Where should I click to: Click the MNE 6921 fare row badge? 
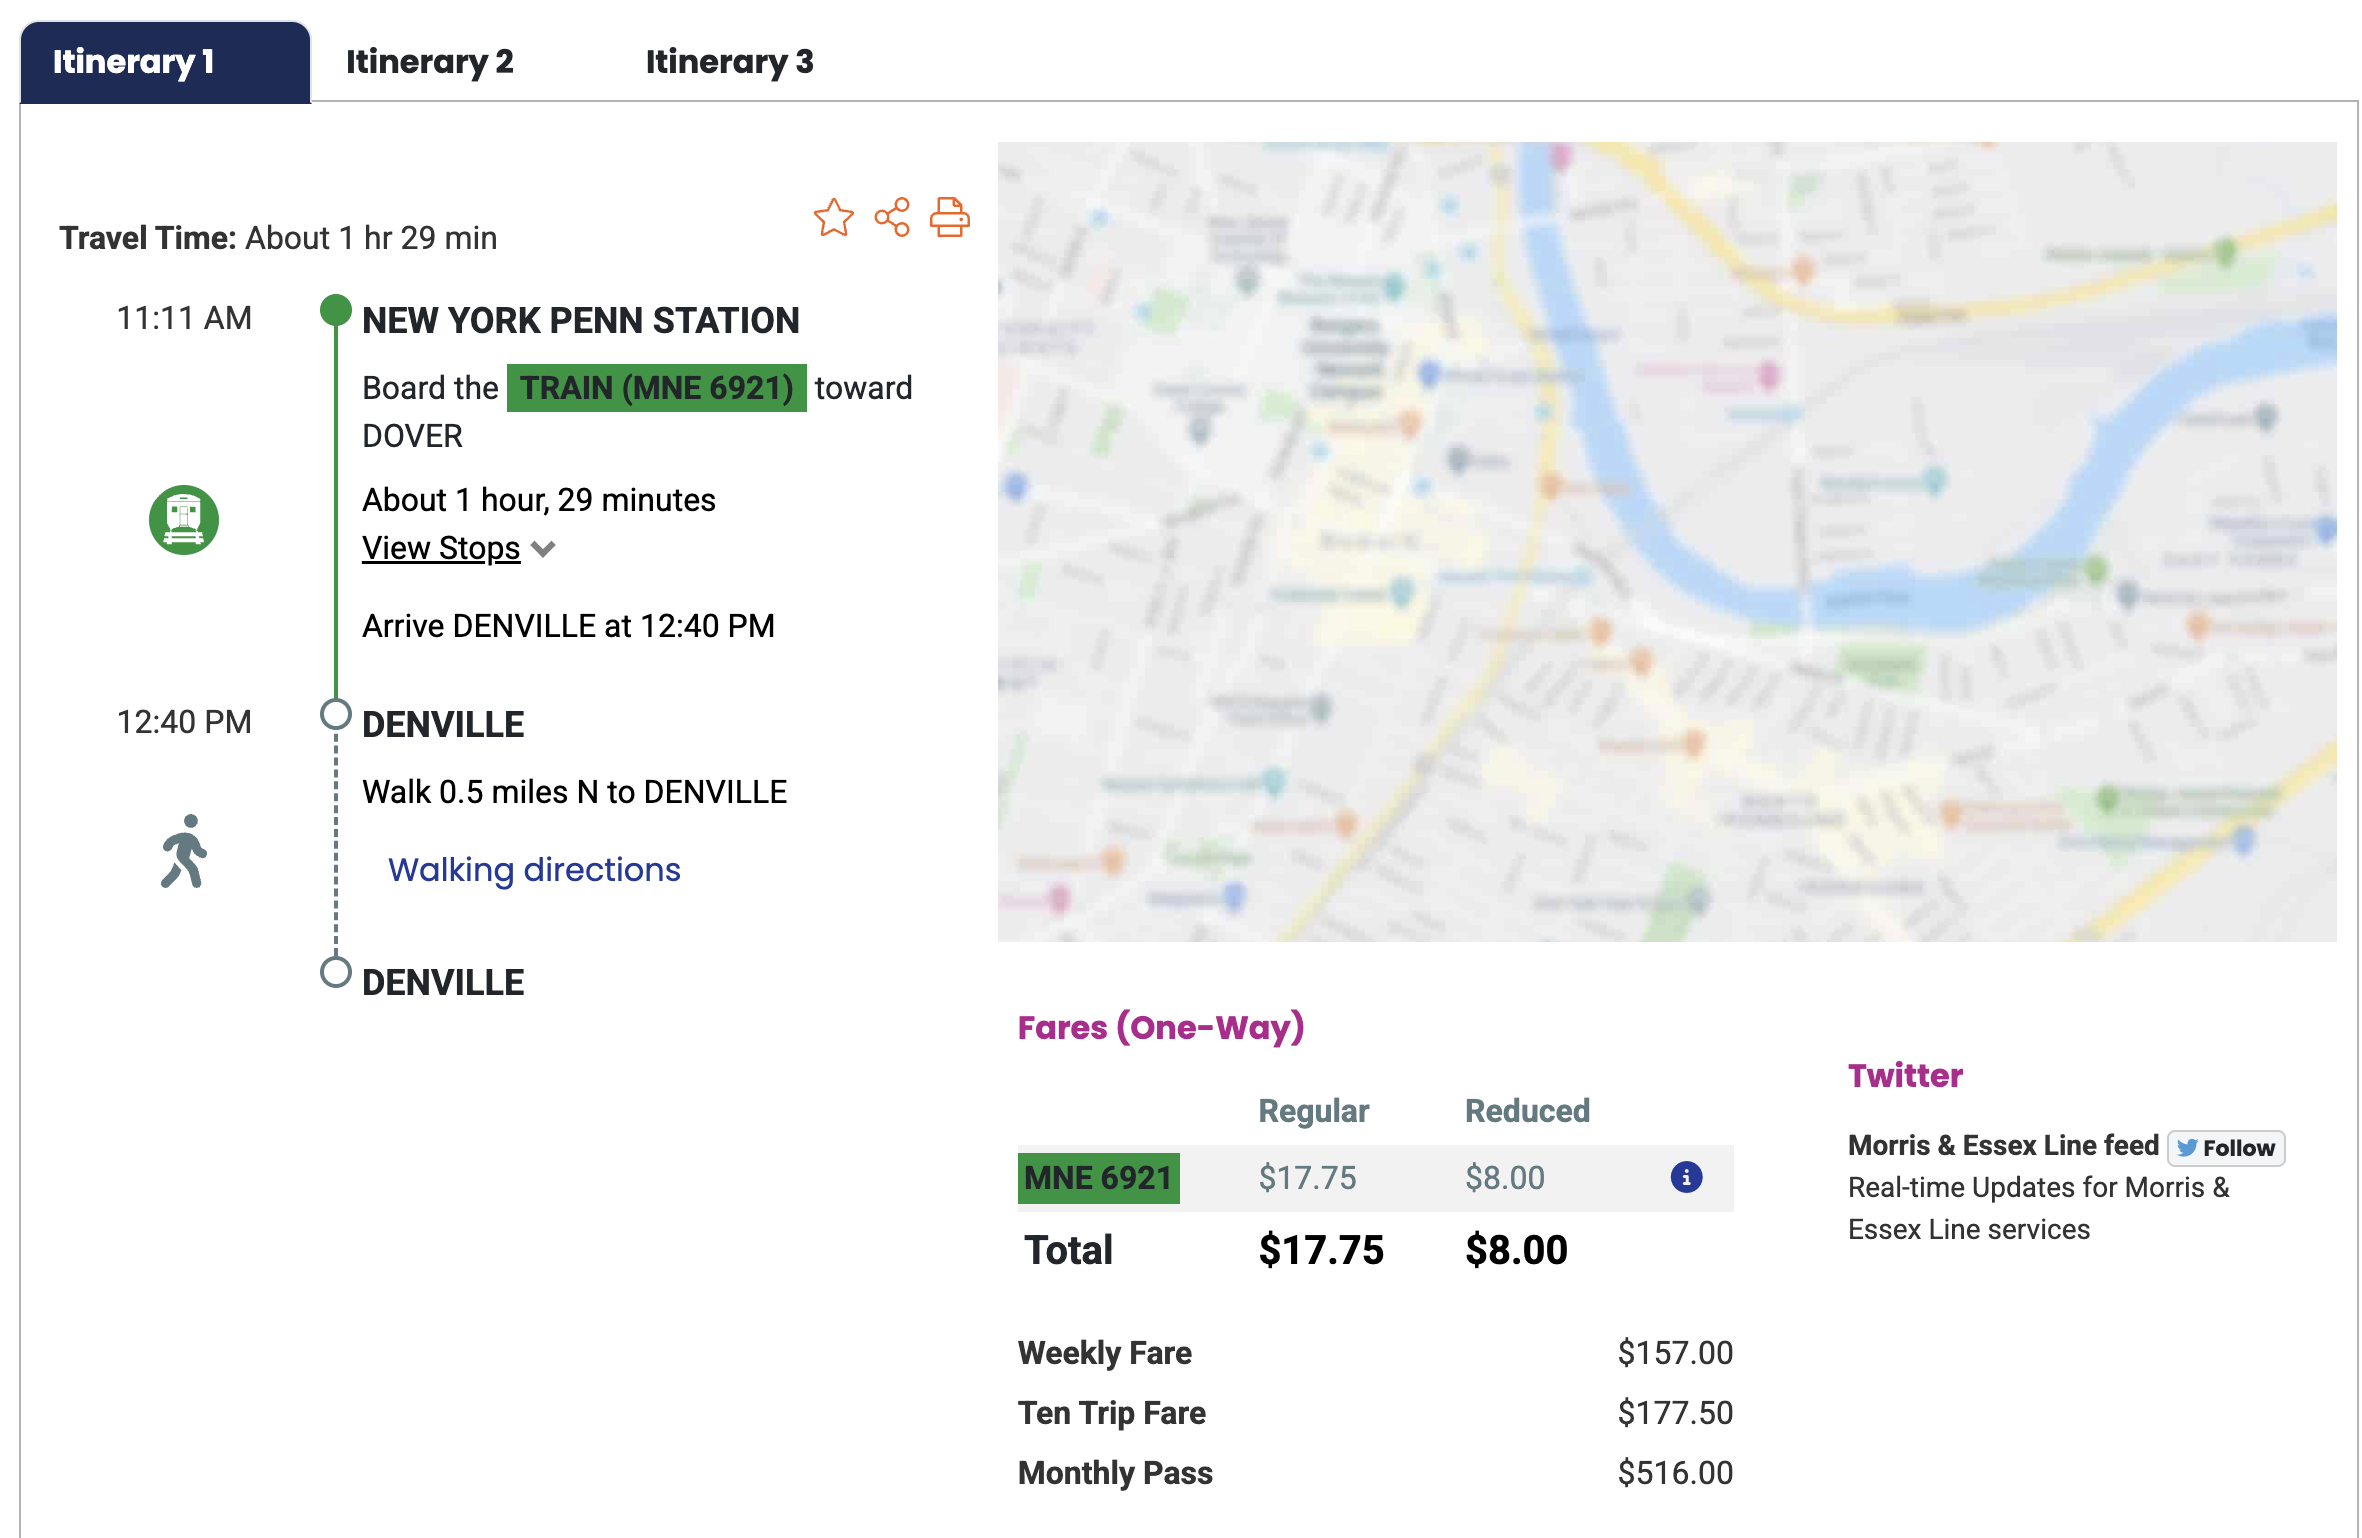click(x=1098, y=1178)
